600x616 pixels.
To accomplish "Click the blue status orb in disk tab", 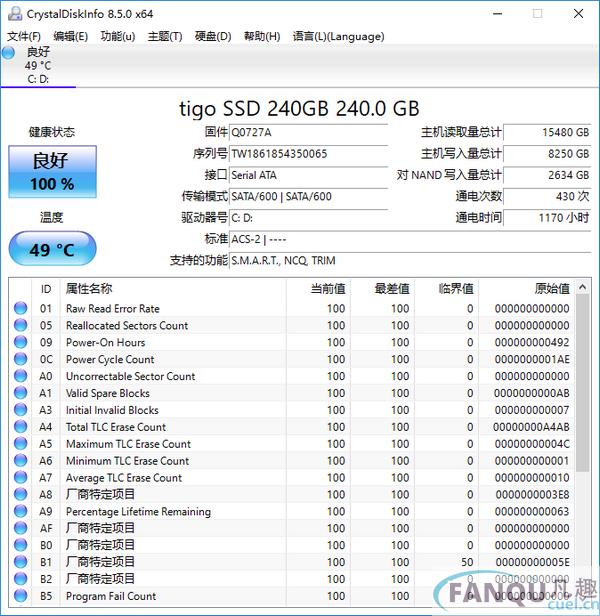I will pos(8,53).
